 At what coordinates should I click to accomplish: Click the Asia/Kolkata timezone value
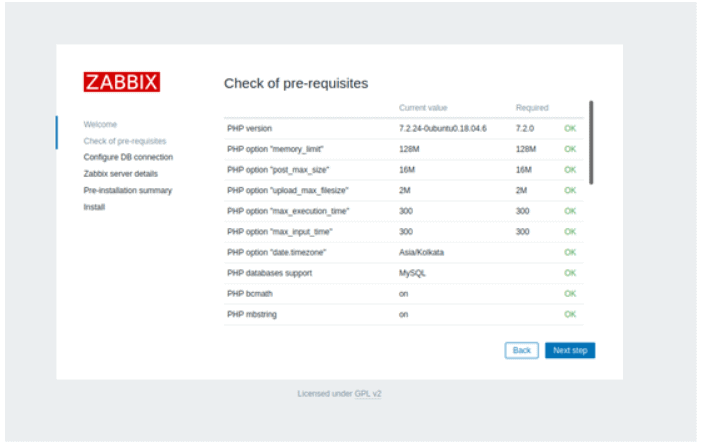(x=421, y=252)
